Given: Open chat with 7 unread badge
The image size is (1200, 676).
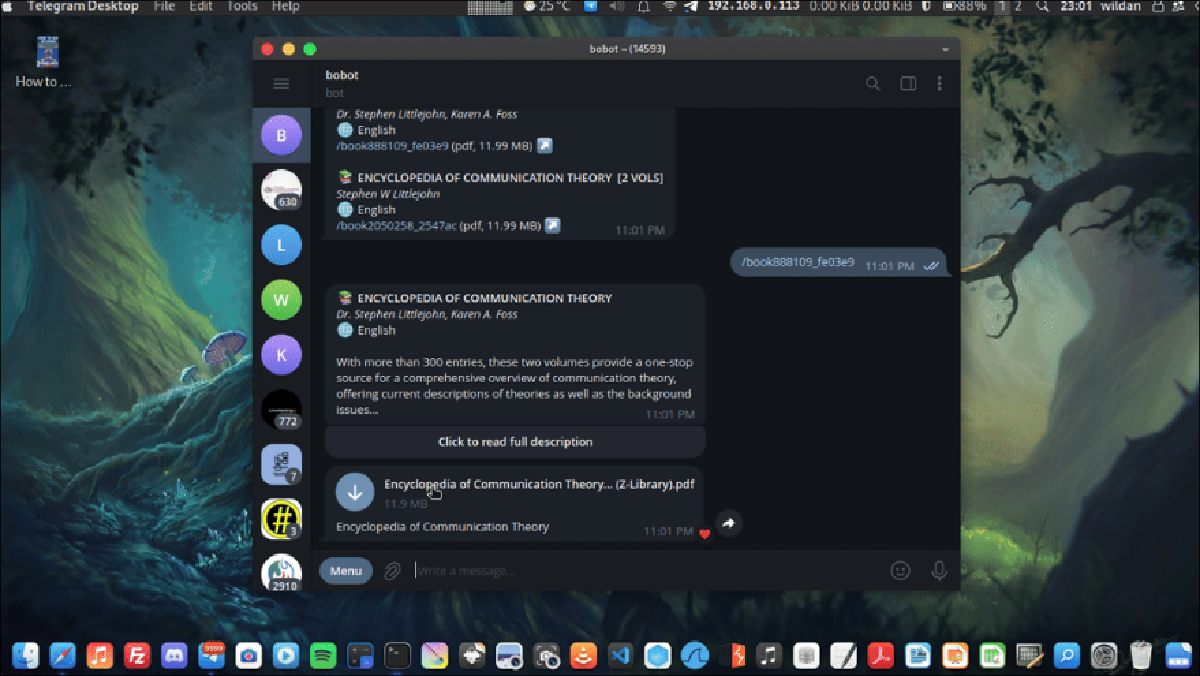Looking at the screenshot, I should (x=281, y=465).
